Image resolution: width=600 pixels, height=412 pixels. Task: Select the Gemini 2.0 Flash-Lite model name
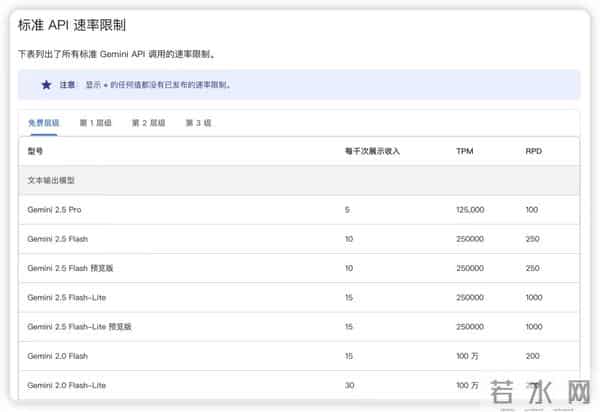[x=67, y=385]
